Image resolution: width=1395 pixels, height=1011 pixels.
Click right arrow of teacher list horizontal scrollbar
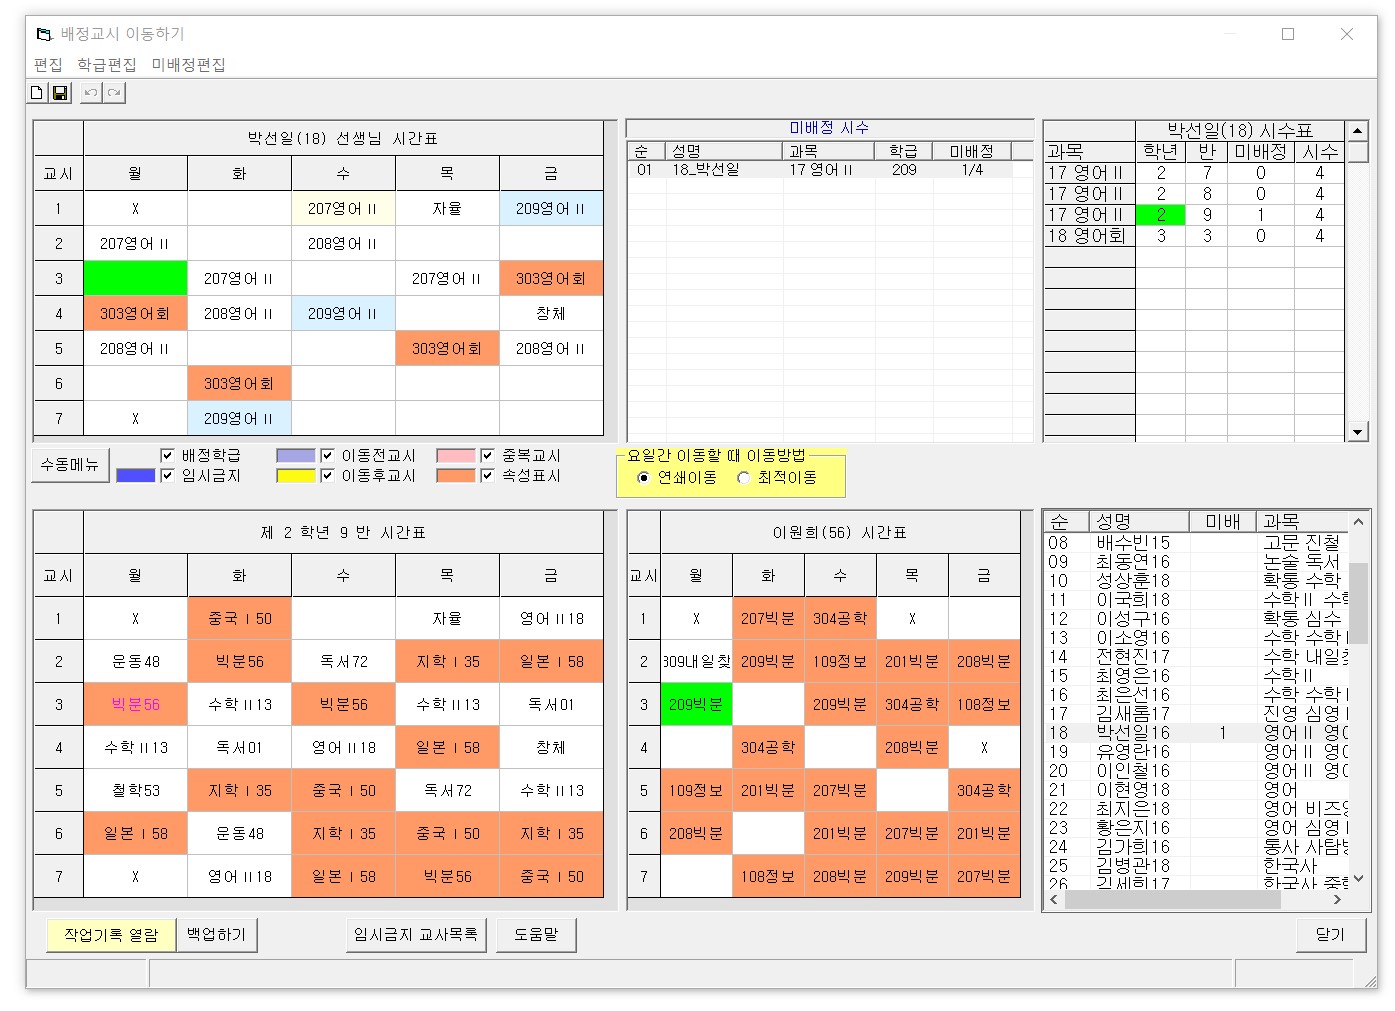pyautogui.click(x=1338, y=899)
